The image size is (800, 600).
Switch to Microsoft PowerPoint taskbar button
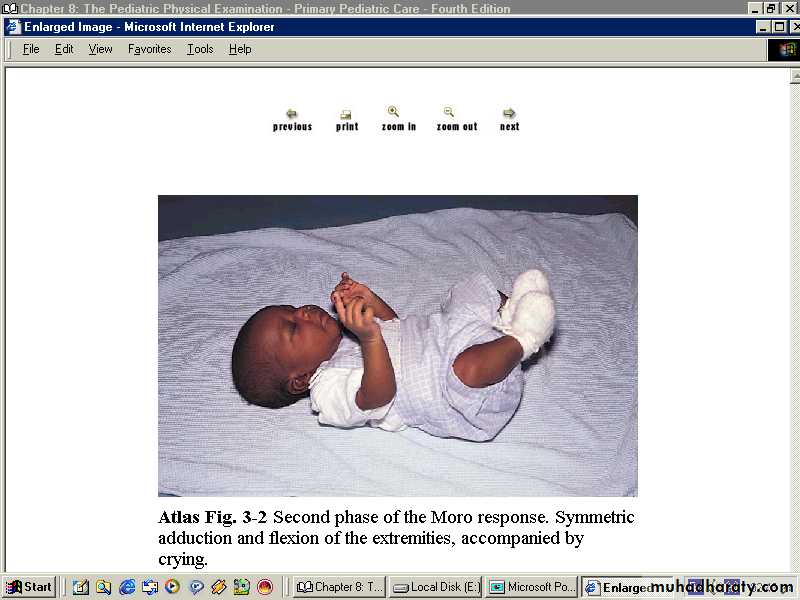point(532,587)
